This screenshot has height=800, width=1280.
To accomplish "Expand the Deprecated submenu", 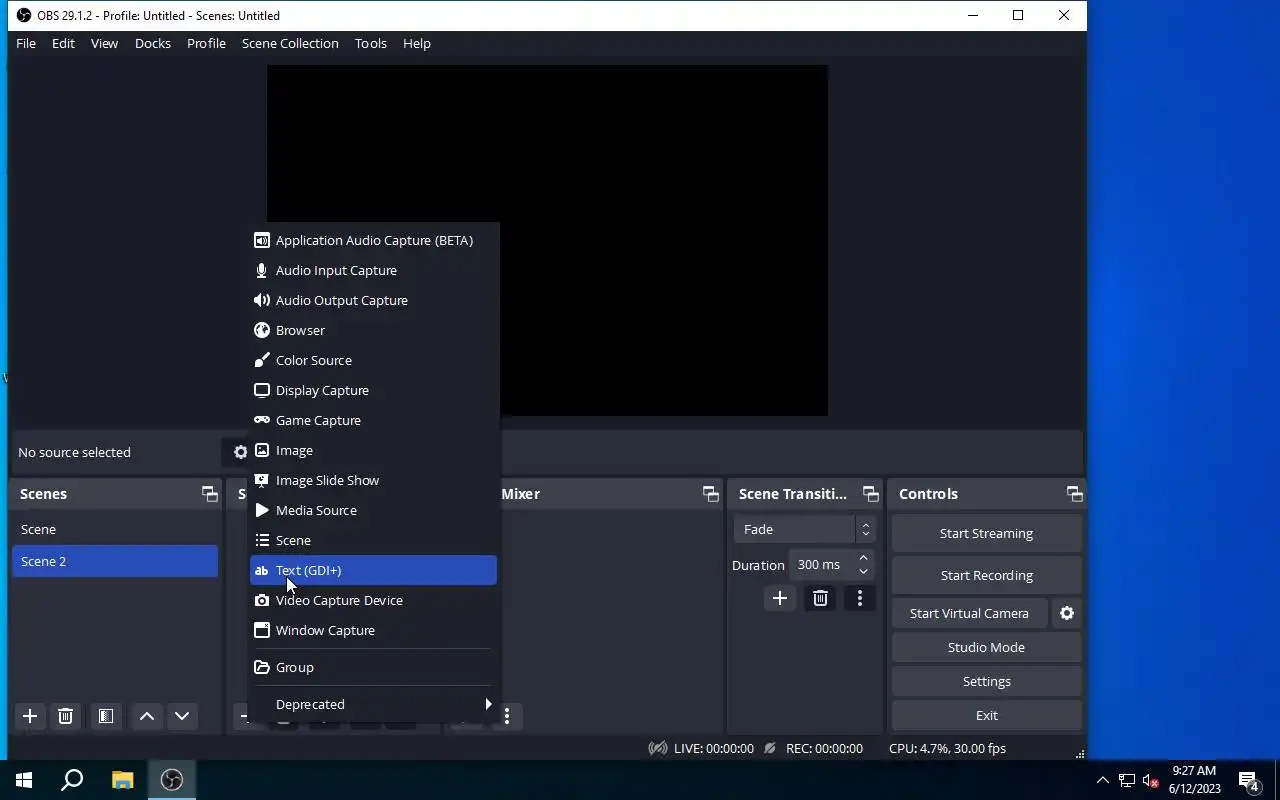I will tap(373, 704).
